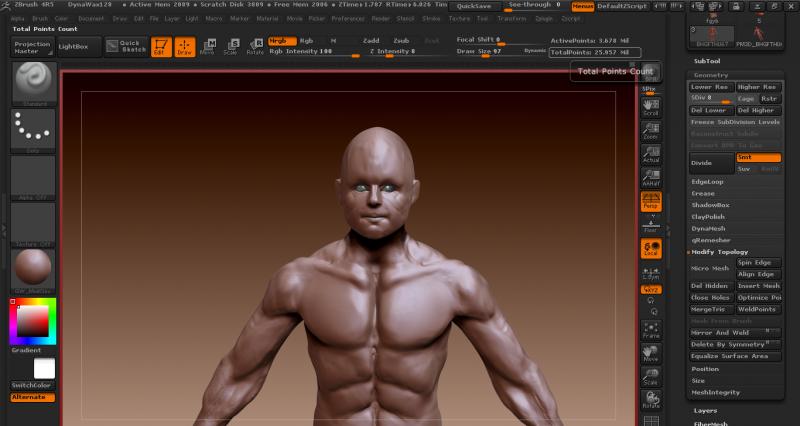Expand EdgeLoop section
The height and width of the screenshot is (426, 800).
[x=707, y=182]
